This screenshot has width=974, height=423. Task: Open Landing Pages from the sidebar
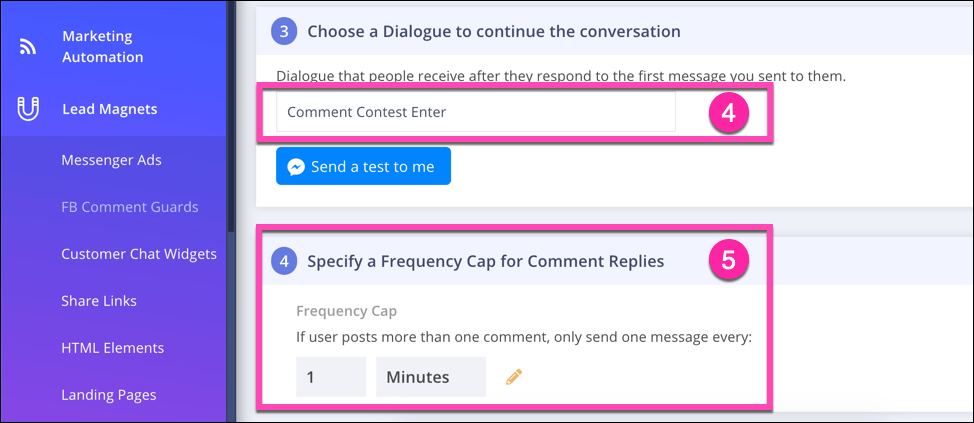click(x=109, y=395)
